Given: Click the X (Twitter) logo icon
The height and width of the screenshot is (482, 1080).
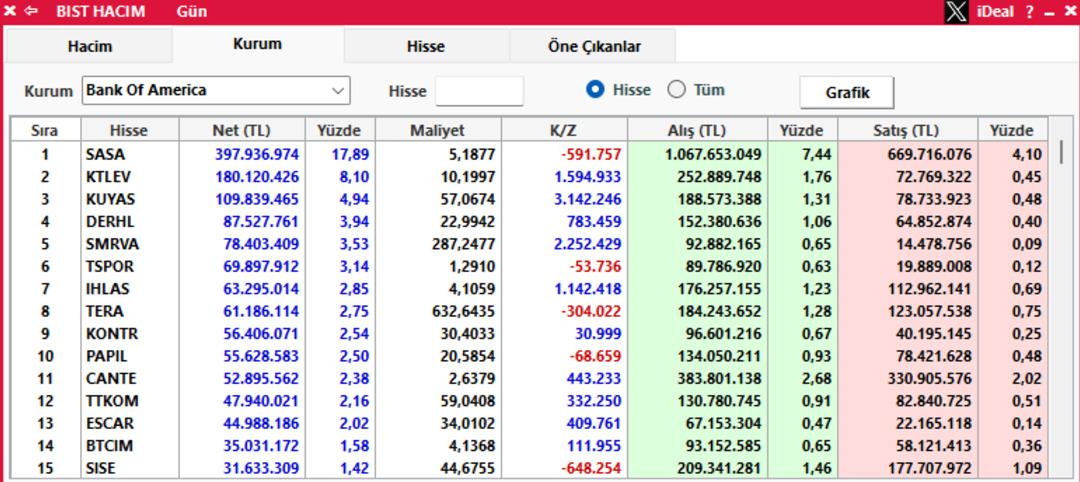Looking at the screenshot, I should tap(956, 12).
